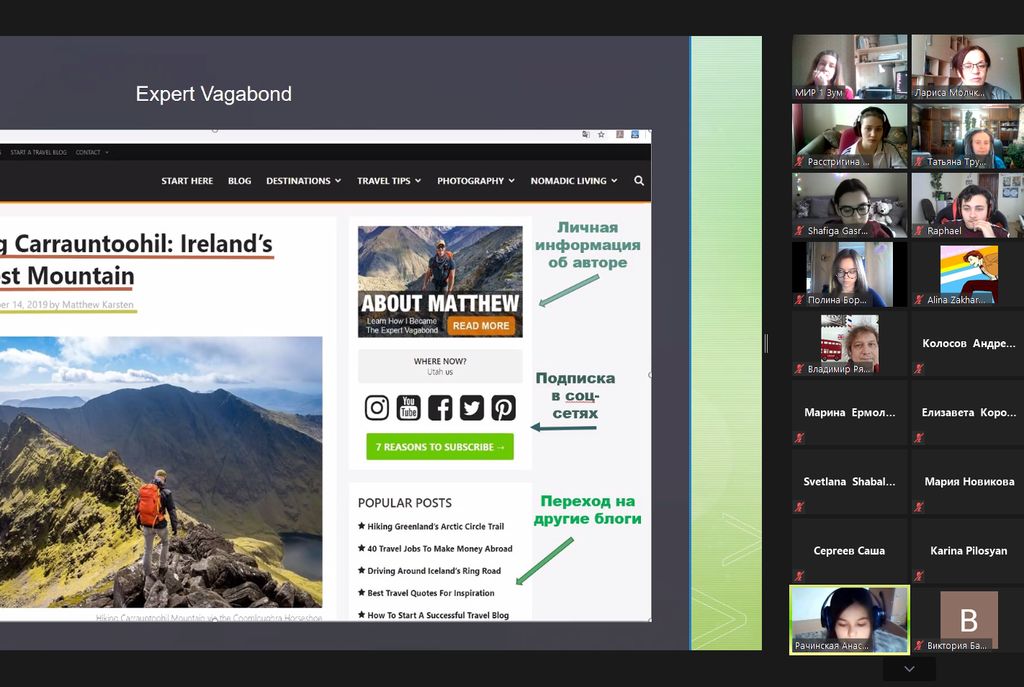Click the search magnifier in the site navigation

(639, 180)
